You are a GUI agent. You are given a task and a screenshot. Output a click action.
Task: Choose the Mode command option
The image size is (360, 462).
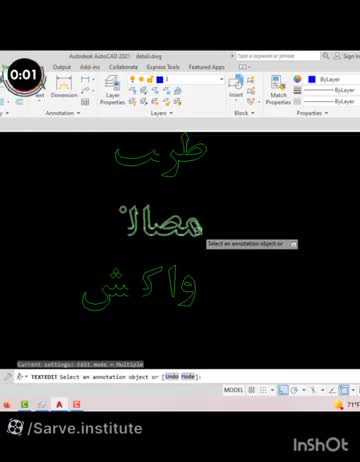pyautogui.click(x=188, y=377)
